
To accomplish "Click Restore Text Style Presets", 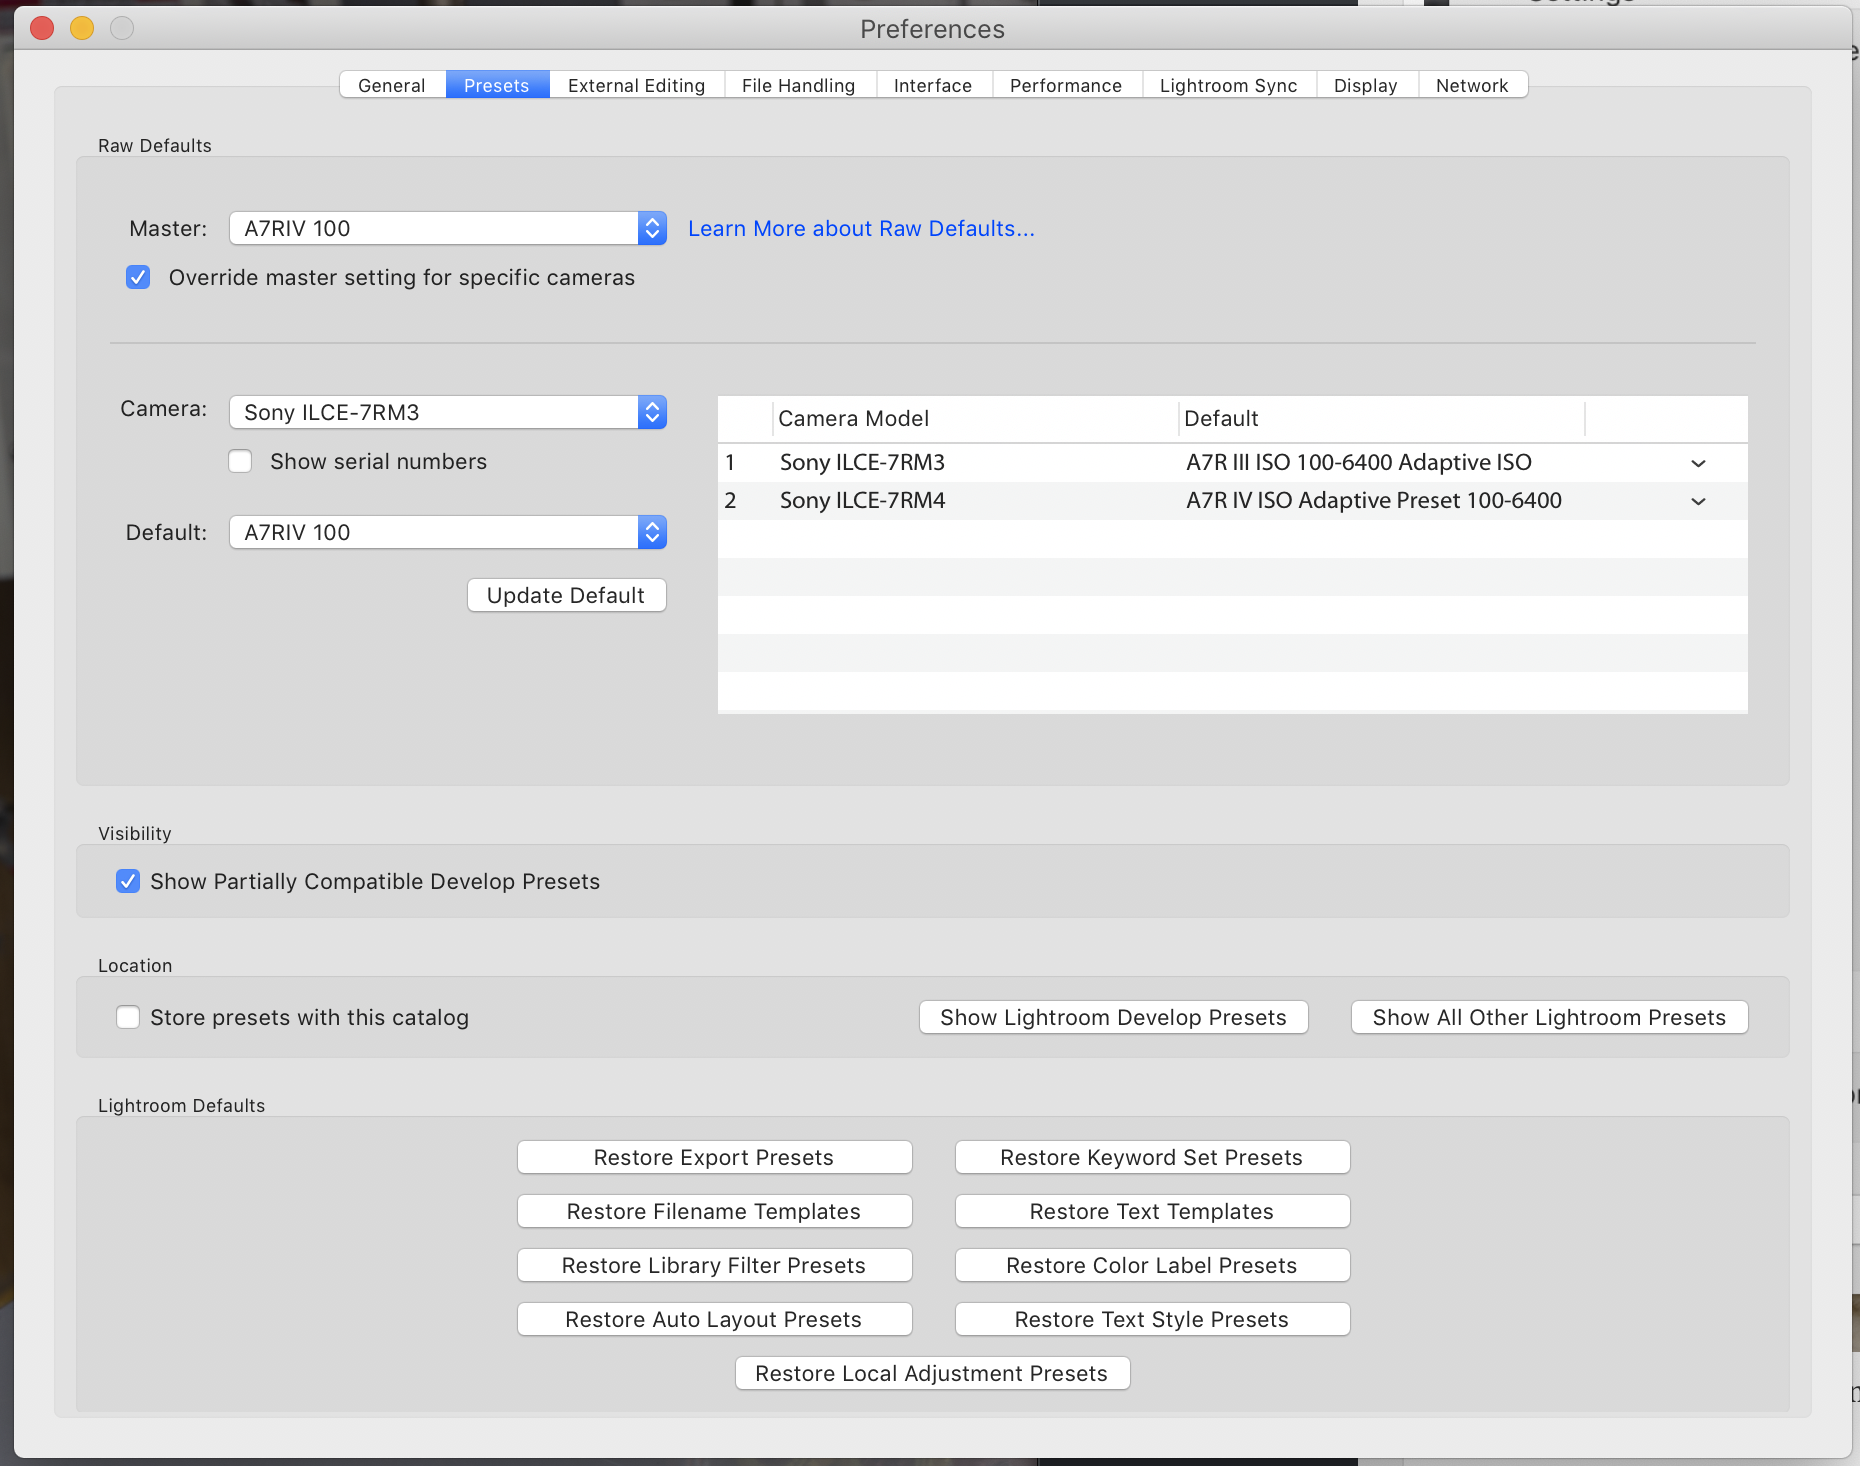I will [x=1152, y=1319].
